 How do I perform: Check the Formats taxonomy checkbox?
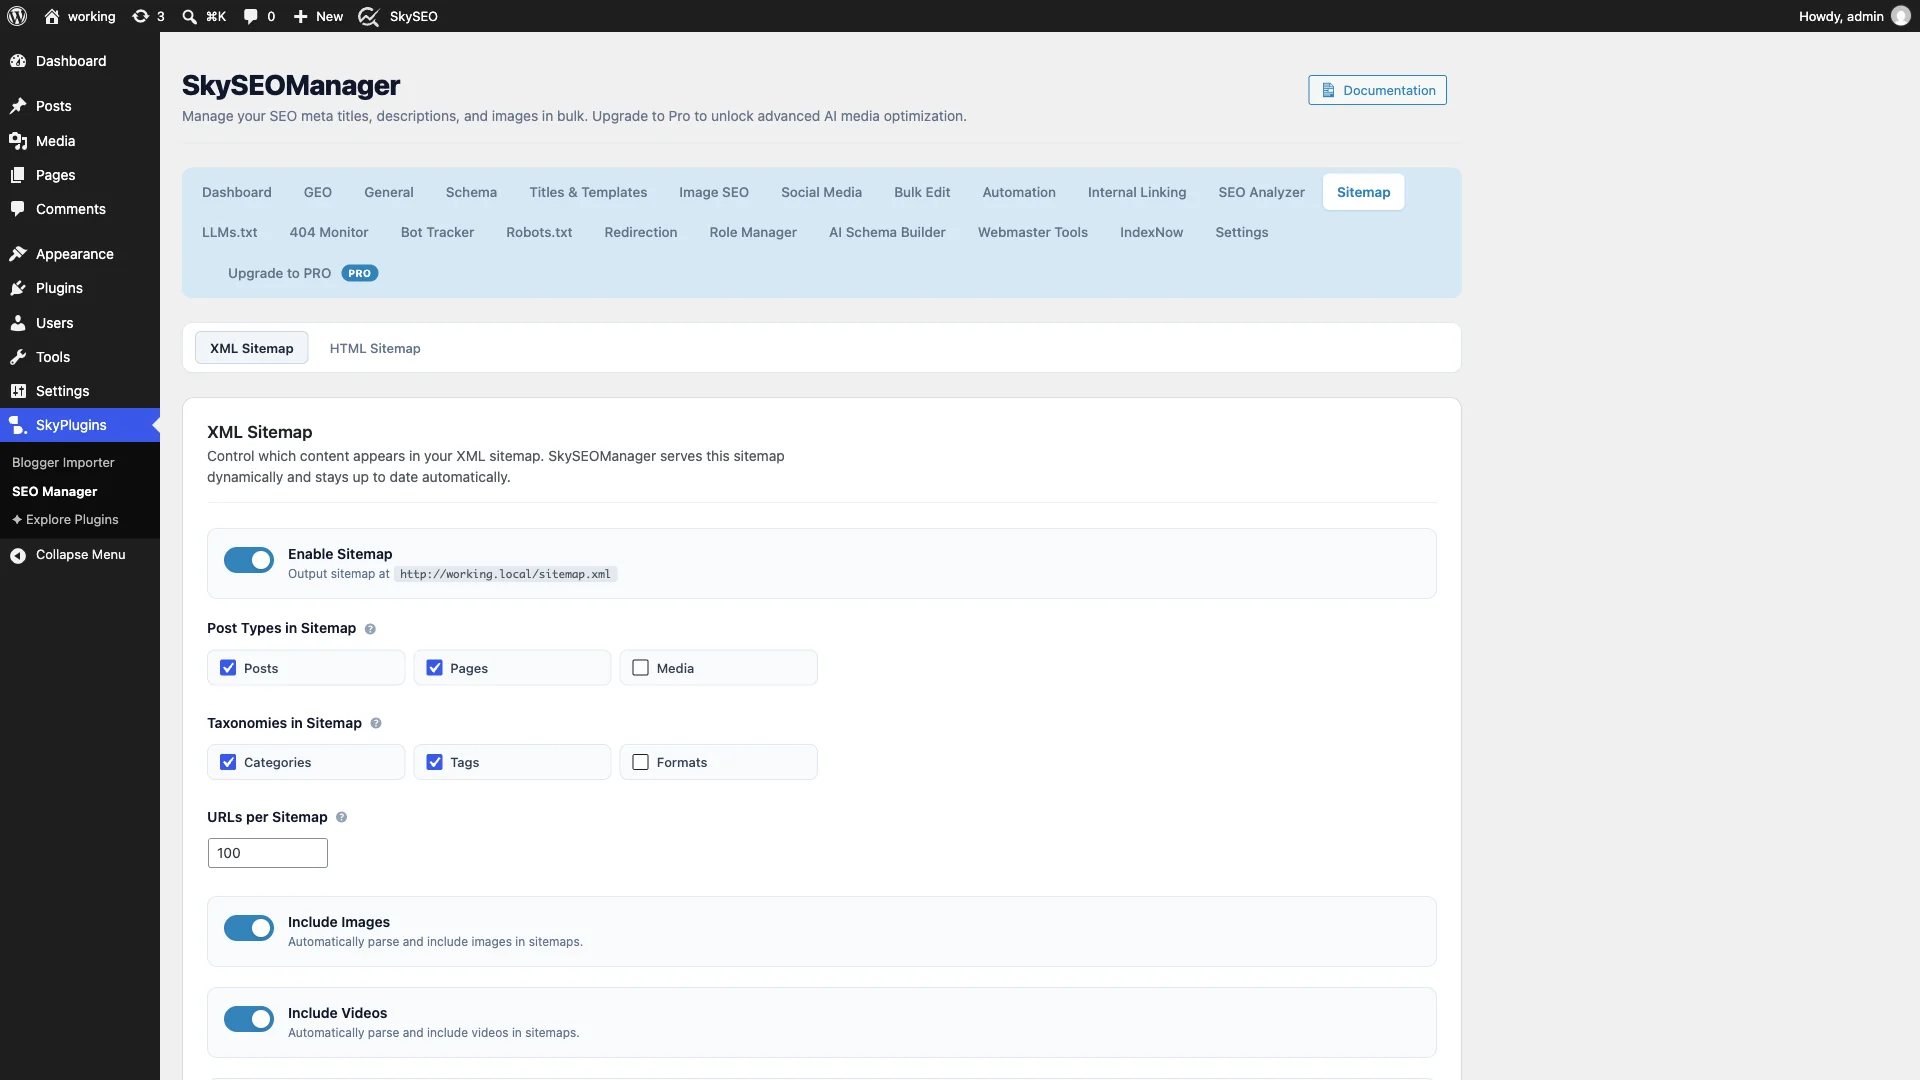641,762
